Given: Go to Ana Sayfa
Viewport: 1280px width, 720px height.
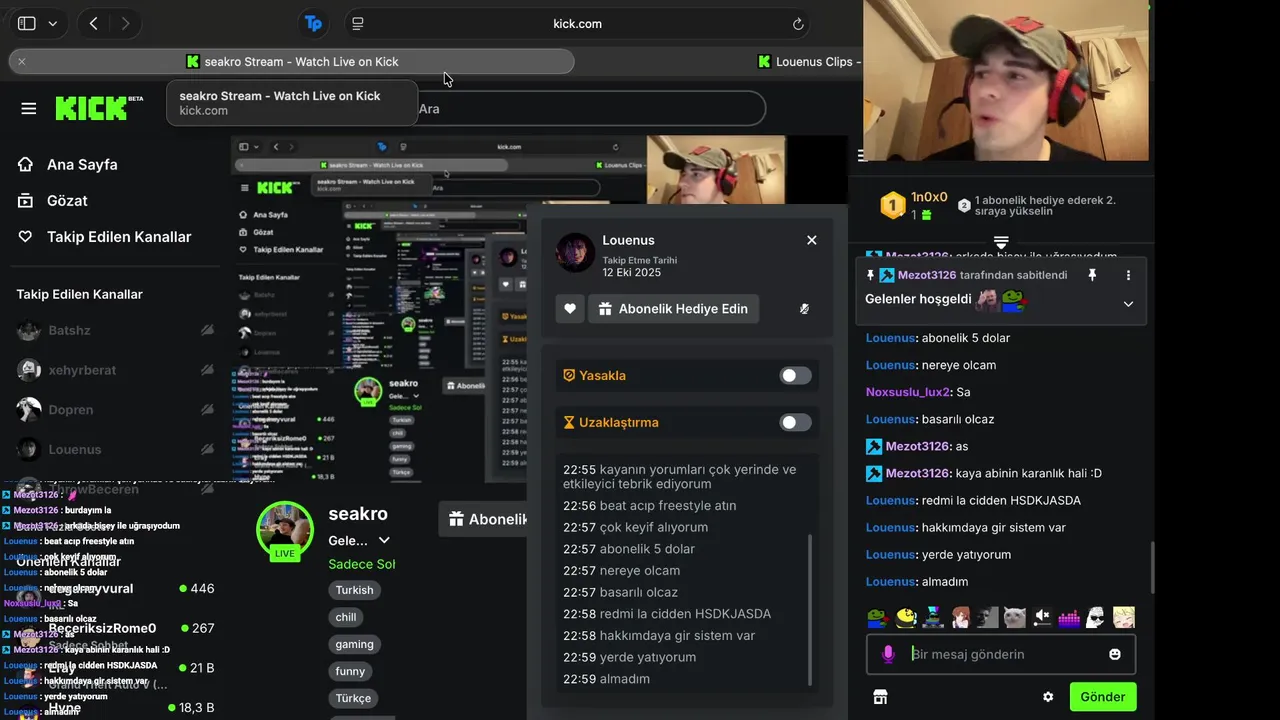Looking at the screenshot, I should [x=68, y=164].
